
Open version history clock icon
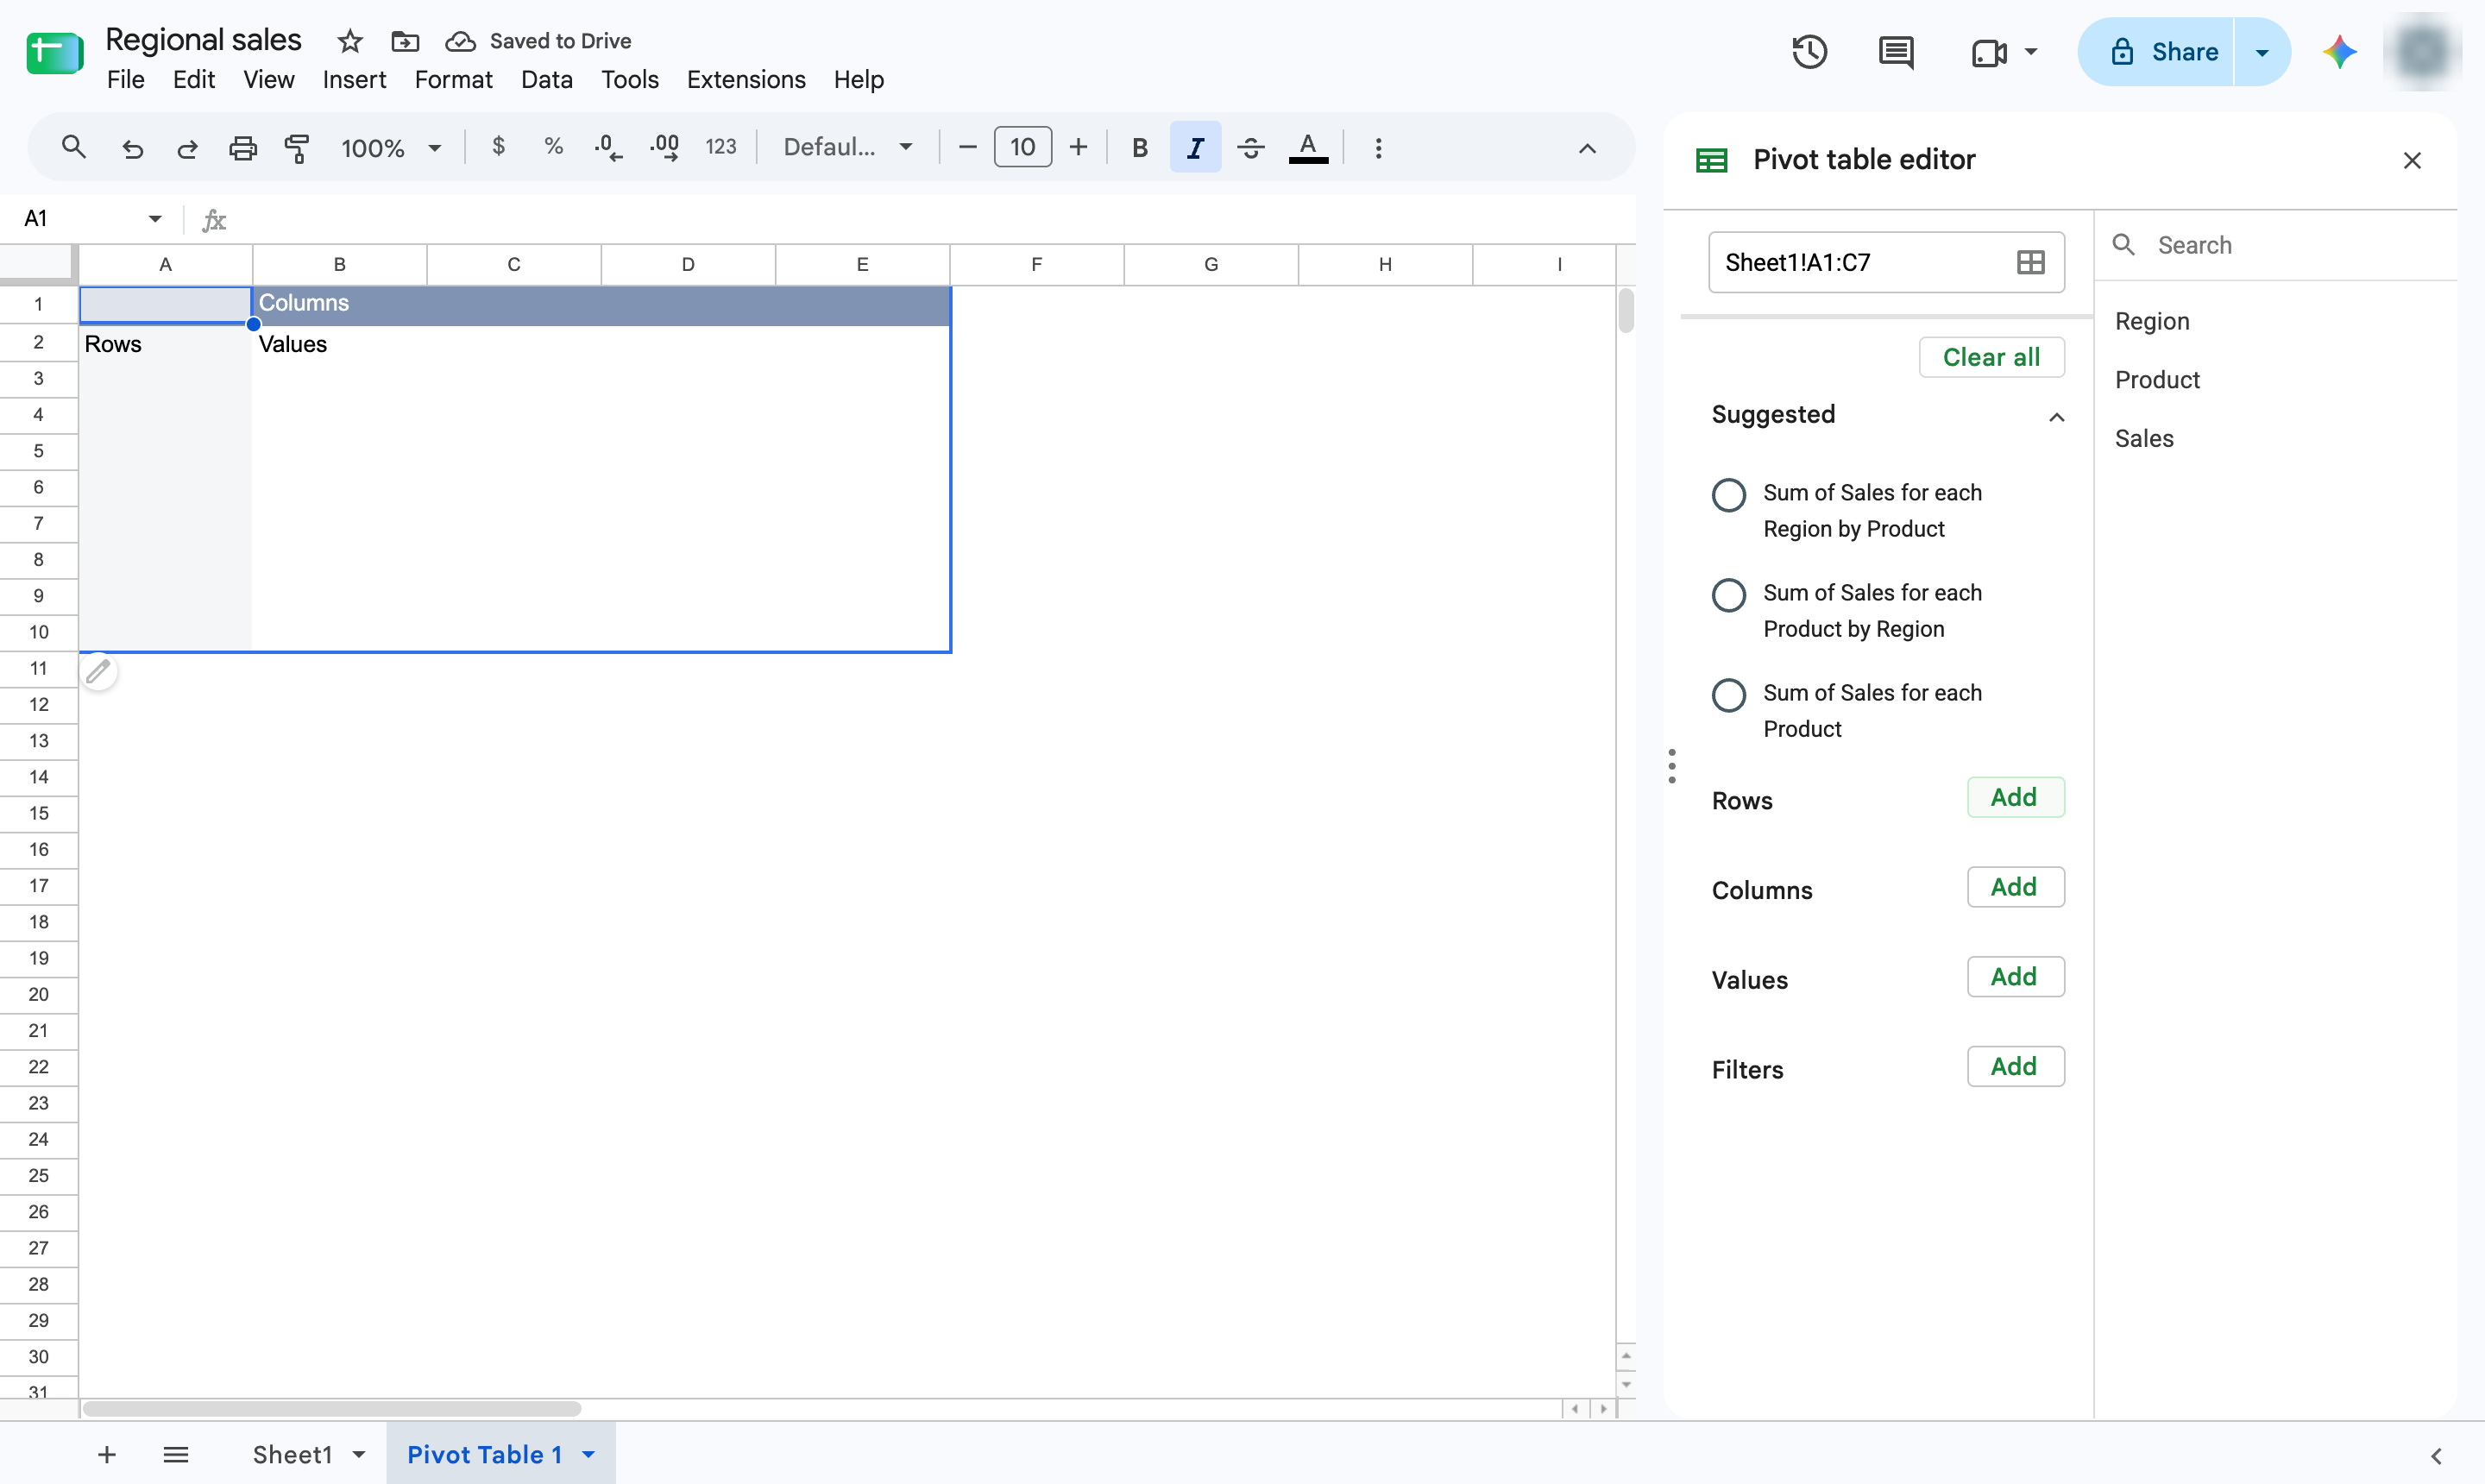click(1809, 52)
